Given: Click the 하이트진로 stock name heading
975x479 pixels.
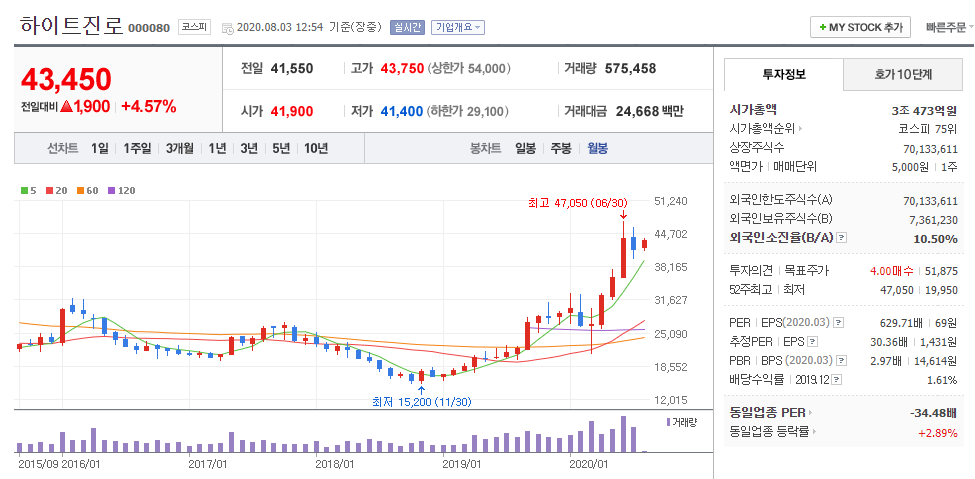Looking at the screenshot, I should [x=72, y=26].
